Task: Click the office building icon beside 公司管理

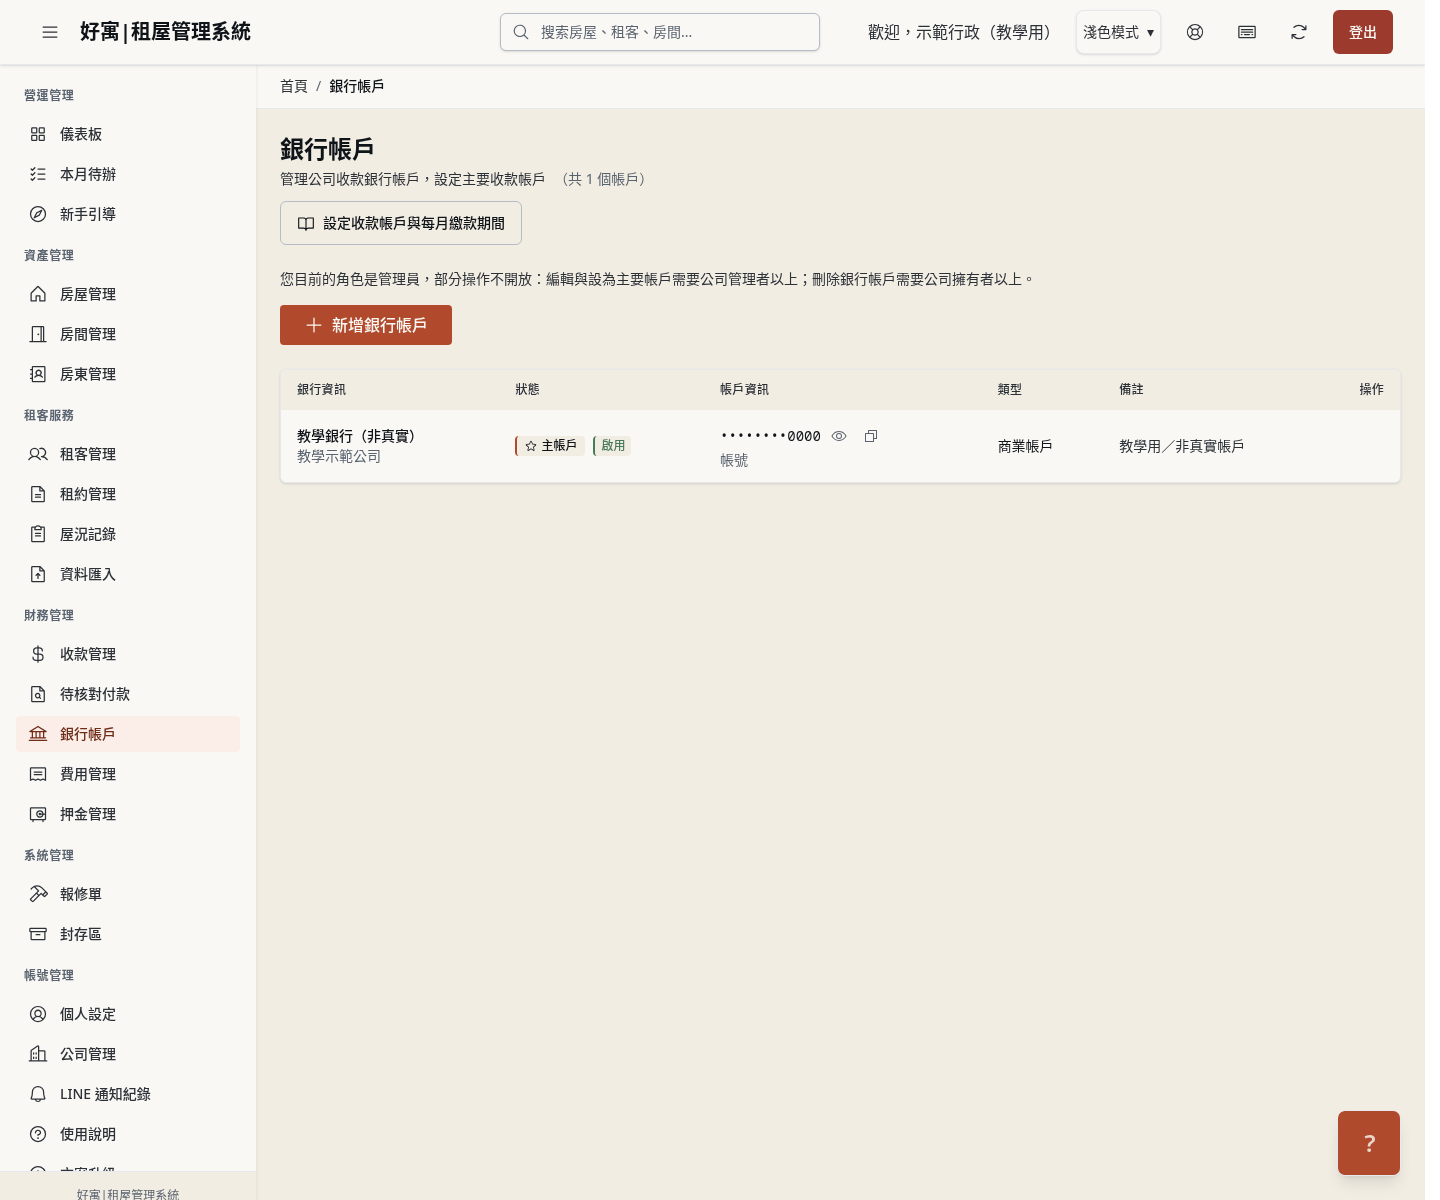Action: [38, 1054]
